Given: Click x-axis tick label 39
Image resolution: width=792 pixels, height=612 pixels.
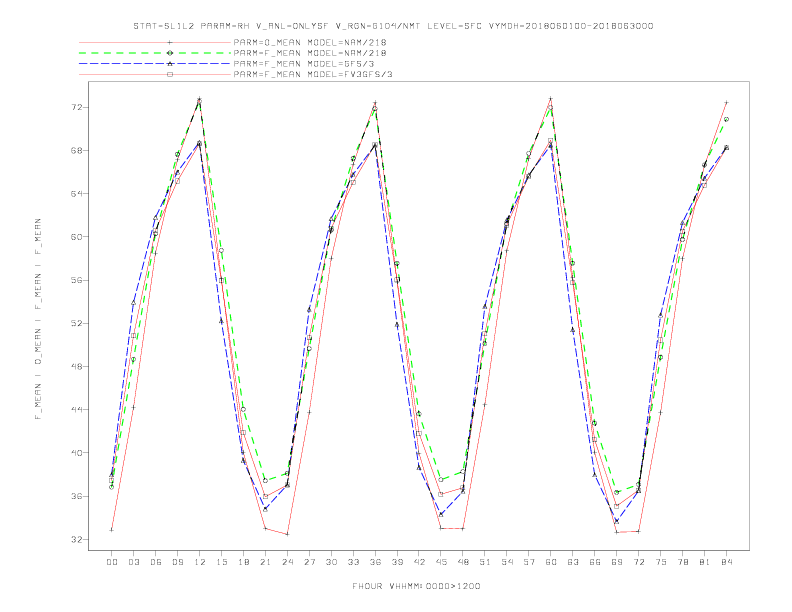Looking at the screenshot, I should click(397, 562).
